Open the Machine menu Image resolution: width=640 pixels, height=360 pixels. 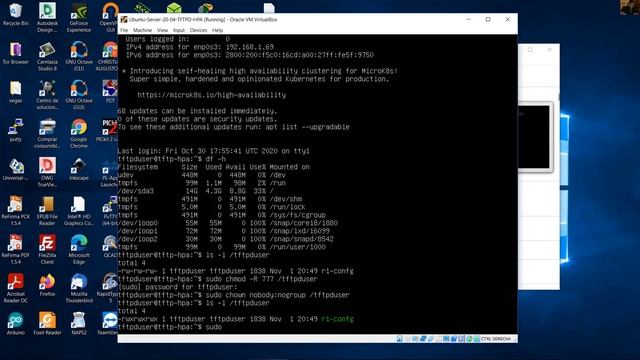point(142,30)
